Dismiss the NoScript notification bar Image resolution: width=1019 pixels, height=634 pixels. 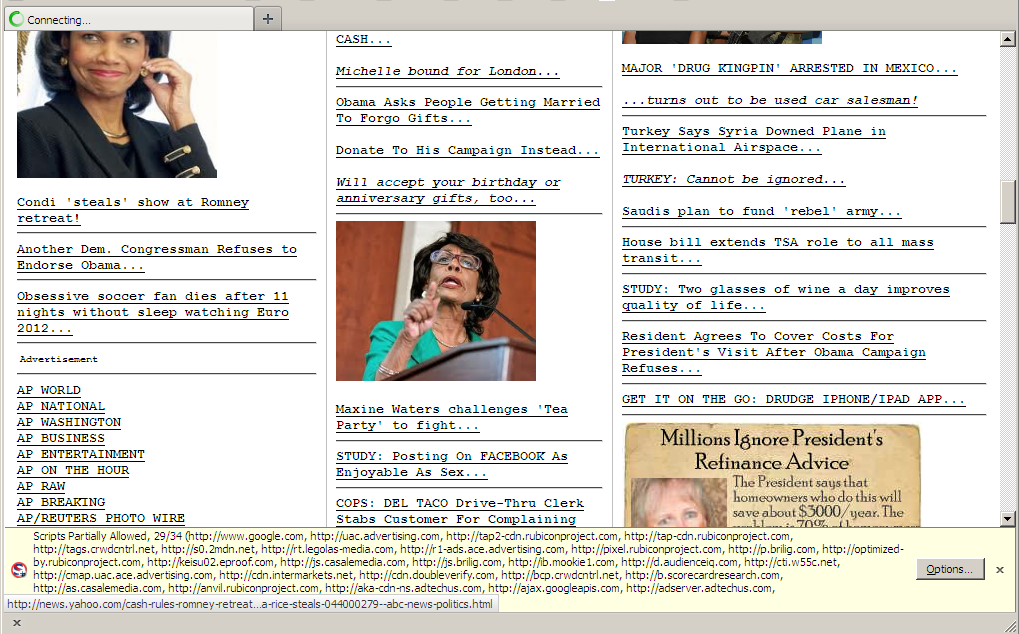1000,570
